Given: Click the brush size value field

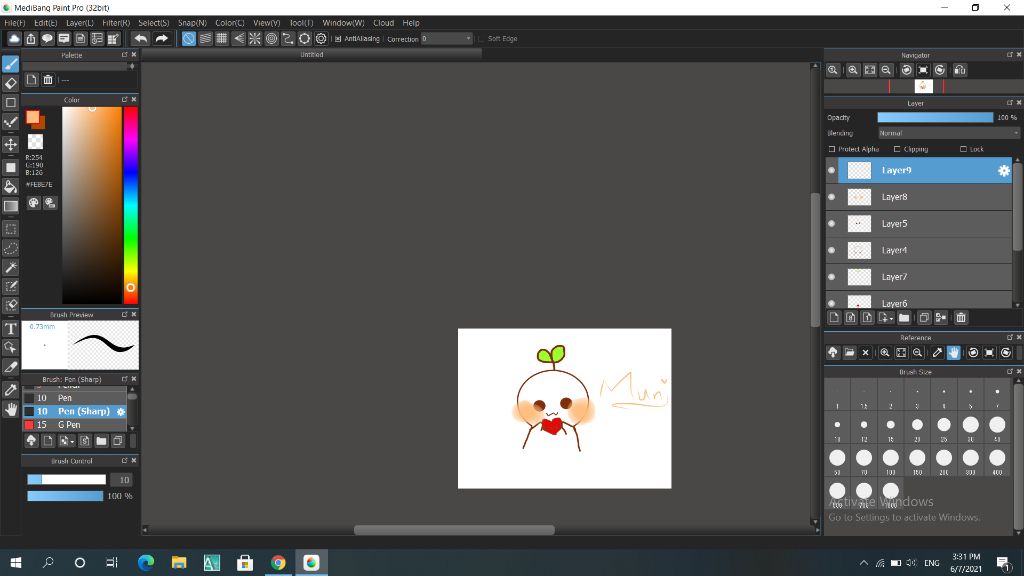Looking at the screenshot, I should pyautogui.click(x=122, y=480).
